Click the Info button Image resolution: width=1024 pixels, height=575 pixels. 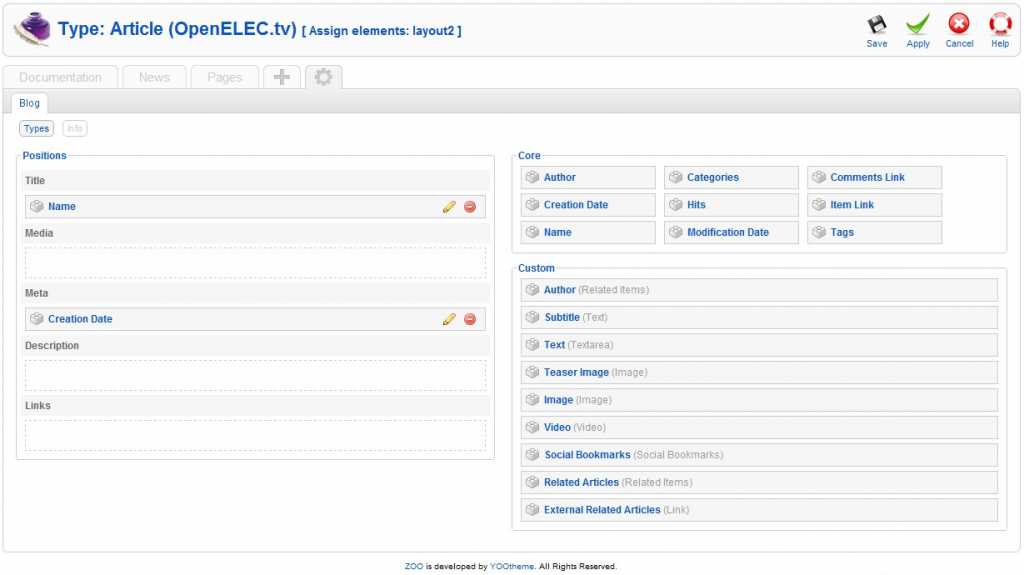click(75, 128)
